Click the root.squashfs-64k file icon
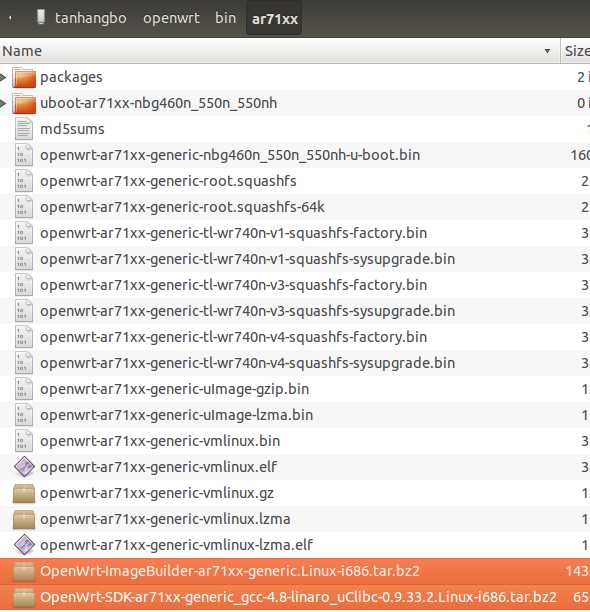 [24, 207]
